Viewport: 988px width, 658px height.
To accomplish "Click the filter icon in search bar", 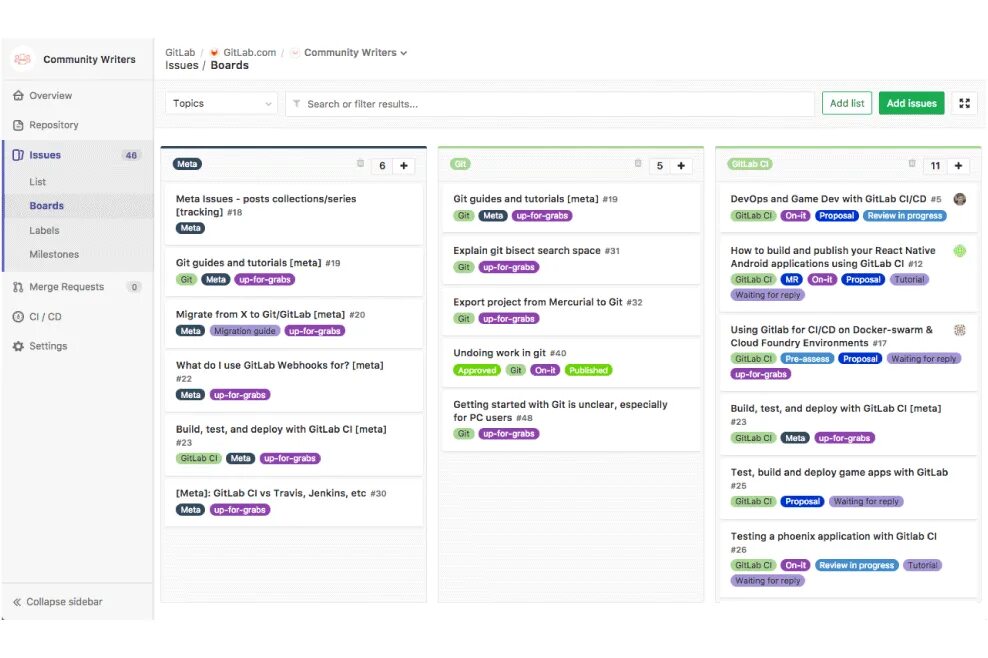I will tap(296, 104).
